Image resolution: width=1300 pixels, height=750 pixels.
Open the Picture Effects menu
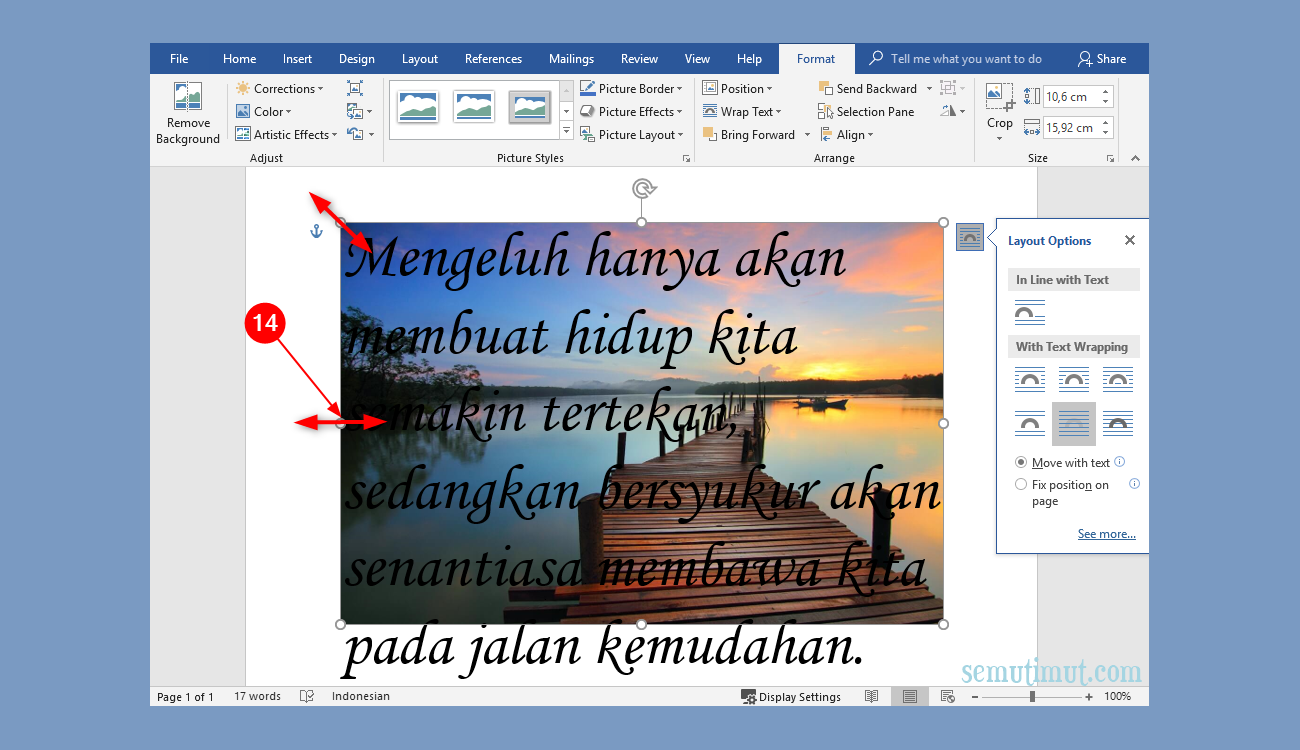(632, 111)
